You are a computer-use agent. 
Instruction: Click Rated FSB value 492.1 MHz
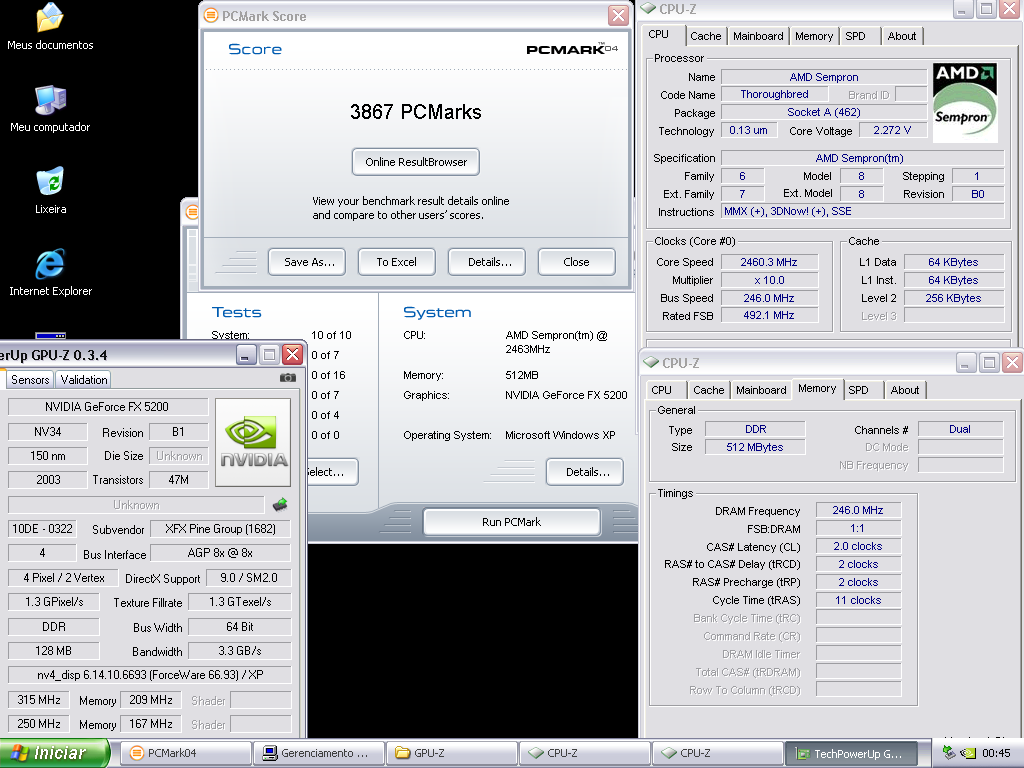pyautogui.click(x=769, y=315)
